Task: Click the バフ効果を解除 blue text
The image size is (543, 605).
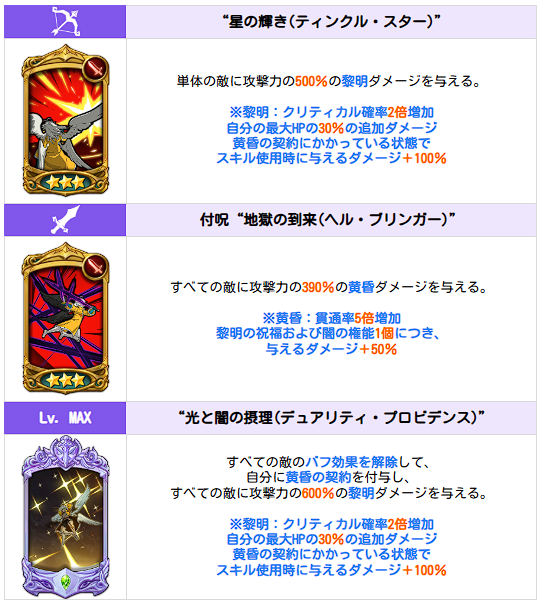Action: (x=352, y=462)
